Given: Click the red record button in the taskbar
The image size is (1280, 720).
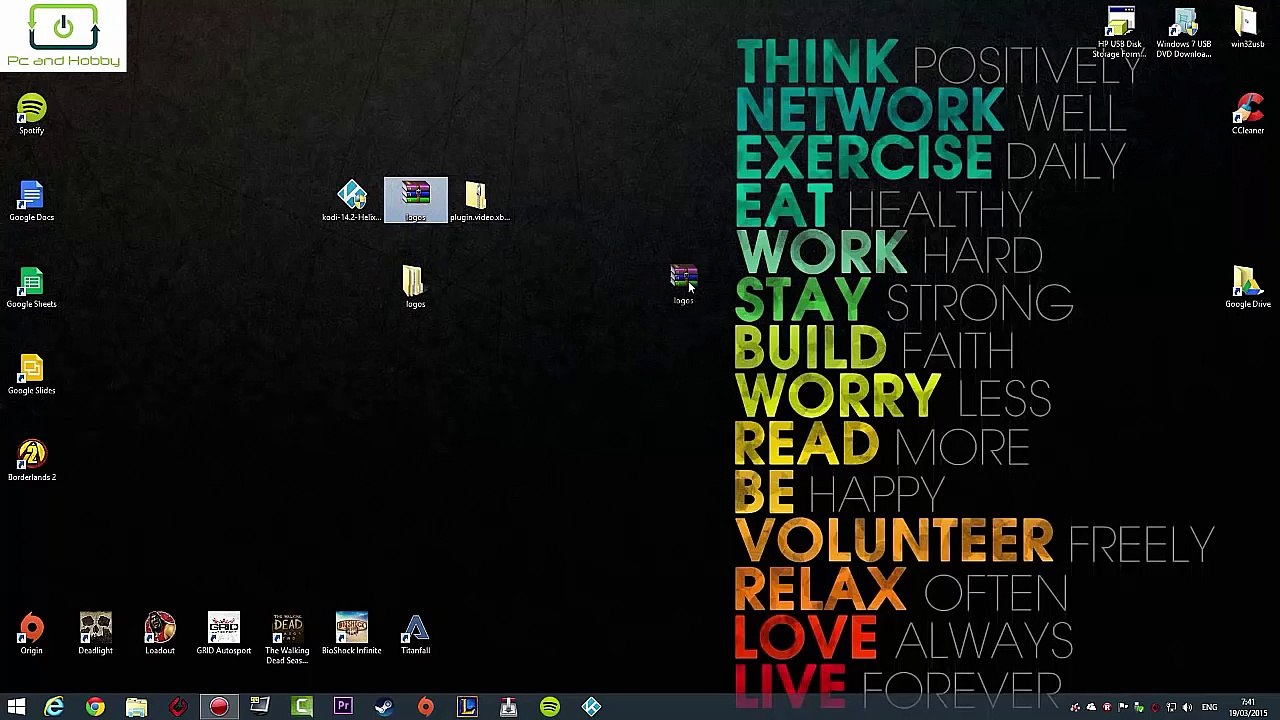Looking at the screenshot, I should pos(219,708).
